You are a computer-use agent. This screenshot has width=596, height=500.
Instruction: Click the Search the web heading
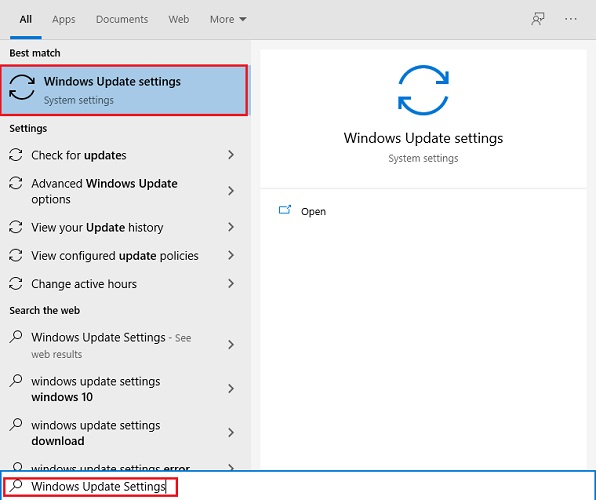(x=44, y=310)
